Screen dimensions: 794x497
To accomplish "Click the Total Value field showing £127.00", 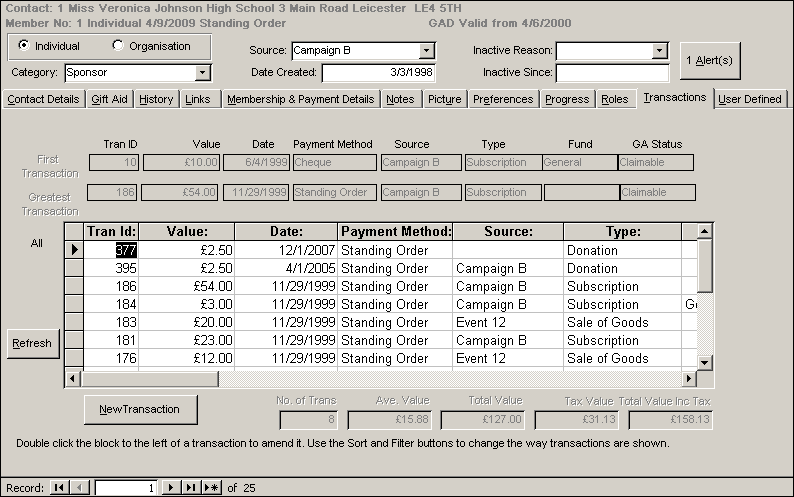I will (x=483, y=419).
